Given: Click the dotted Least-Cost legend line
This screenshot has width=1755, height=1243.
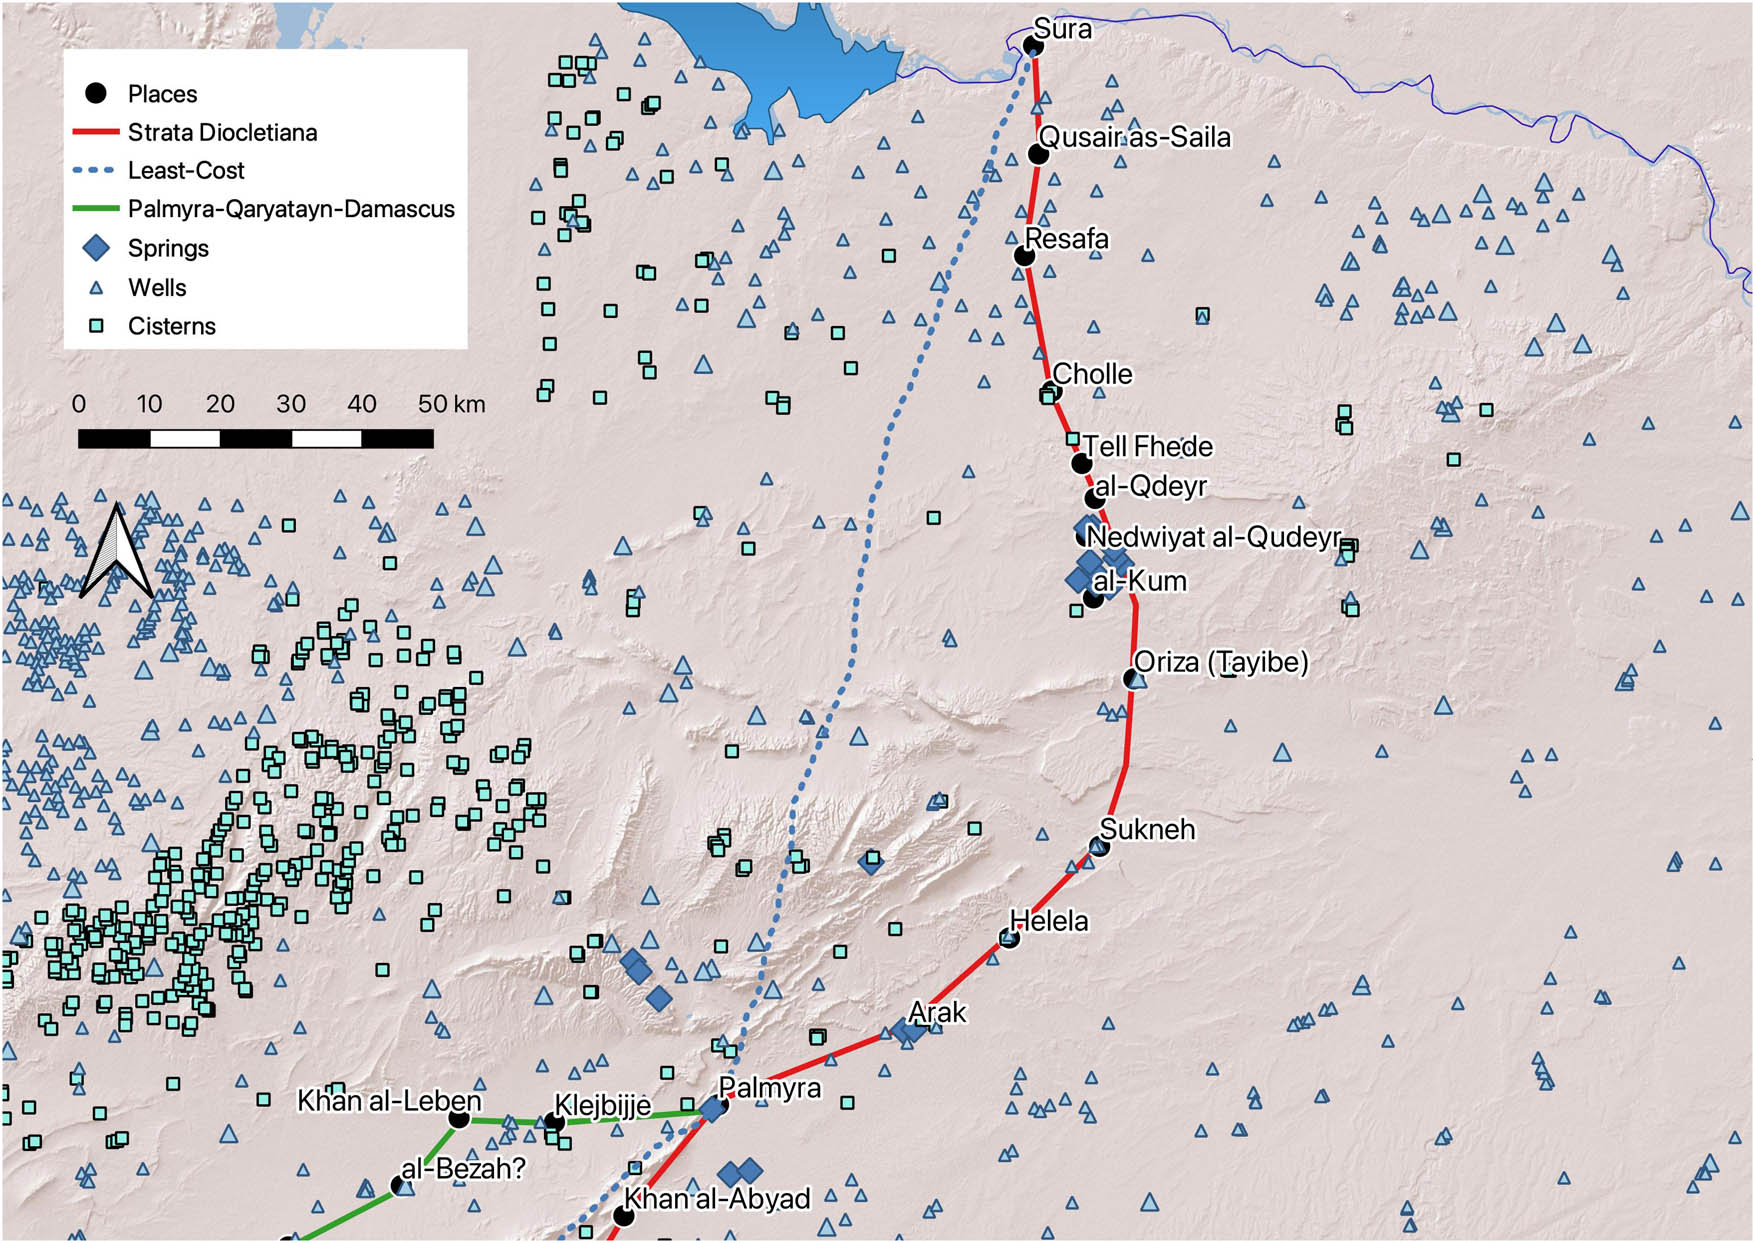Looking at the screenshot, I should [96, 171].
